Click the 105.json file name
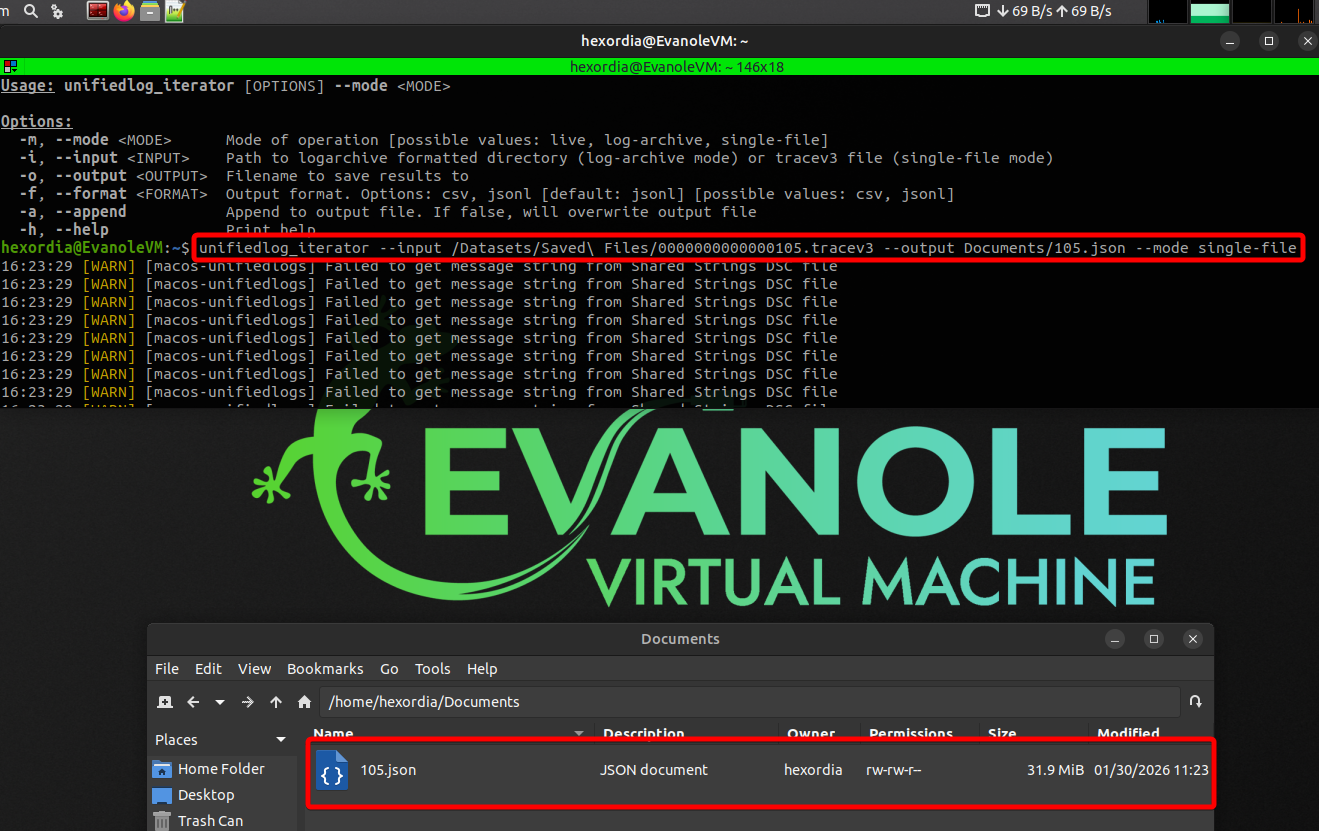 [388, 770]
